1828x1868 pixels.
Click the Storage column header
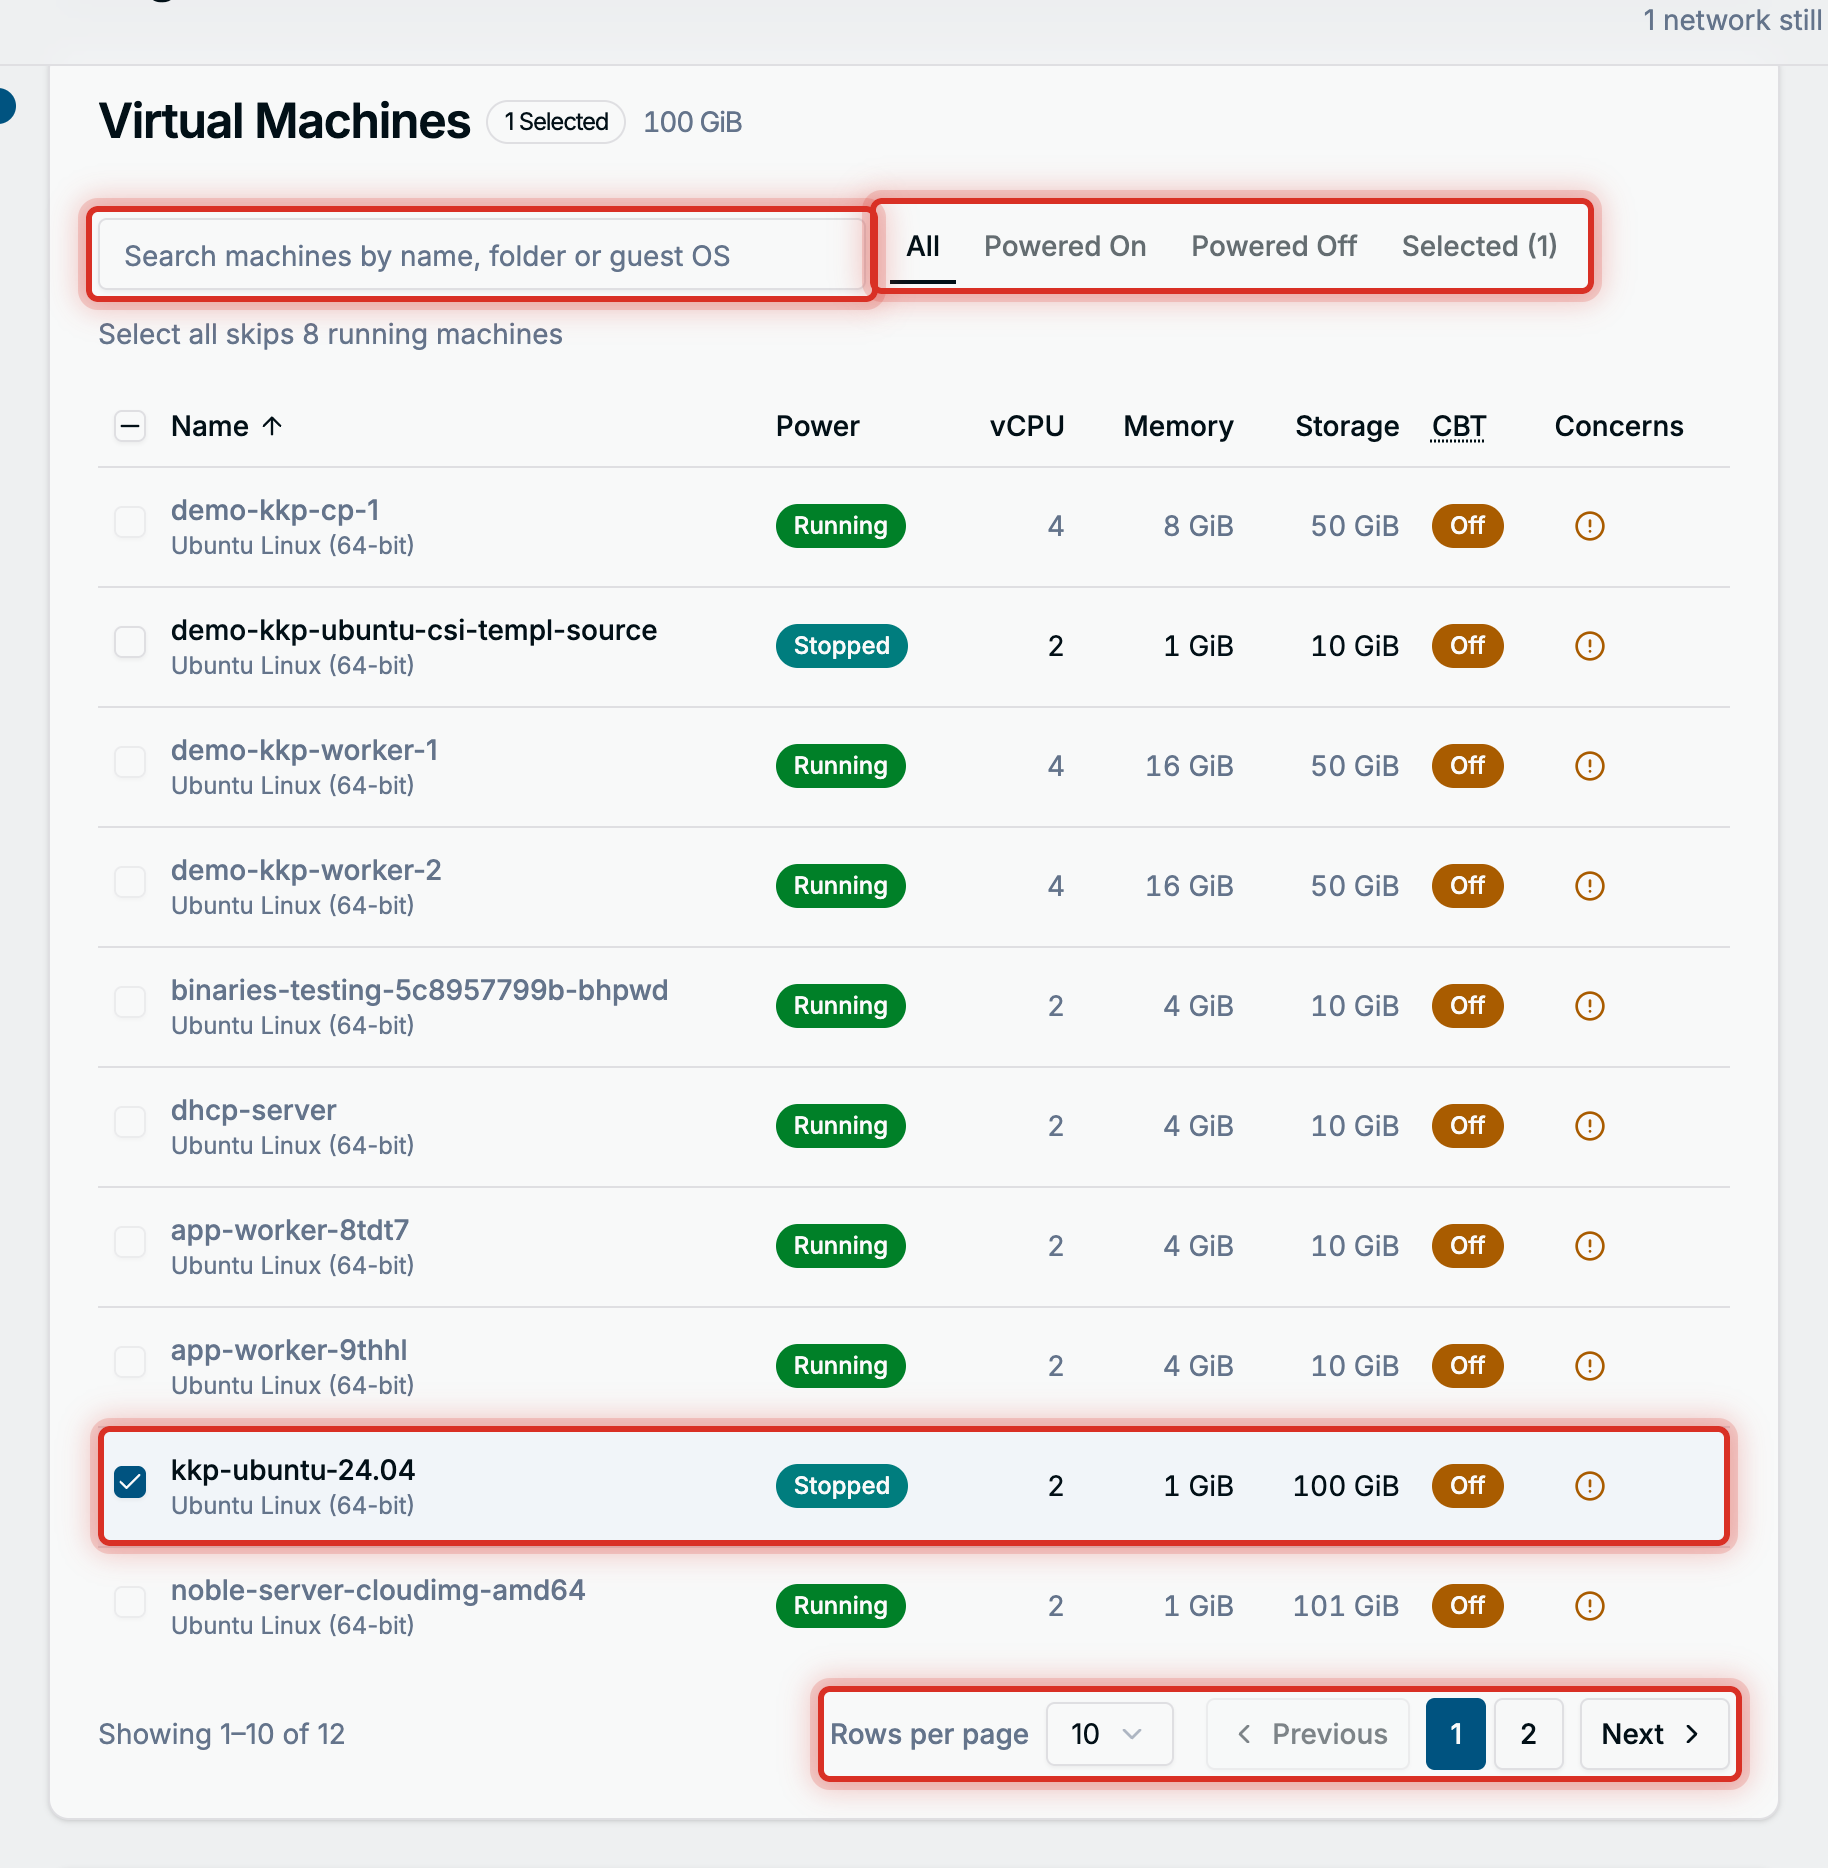point(1346,426)
